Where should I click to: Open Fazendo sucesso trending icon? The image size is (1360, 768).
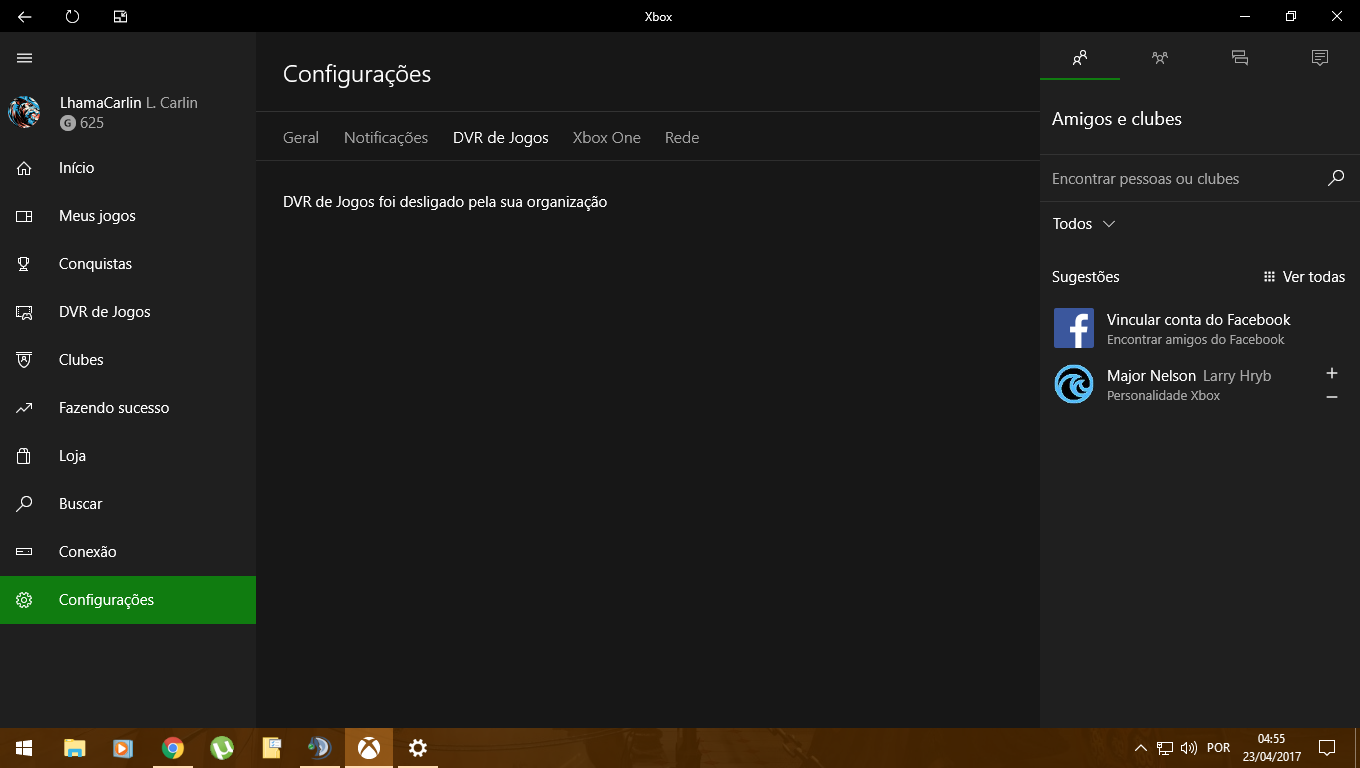click(25, 408)
